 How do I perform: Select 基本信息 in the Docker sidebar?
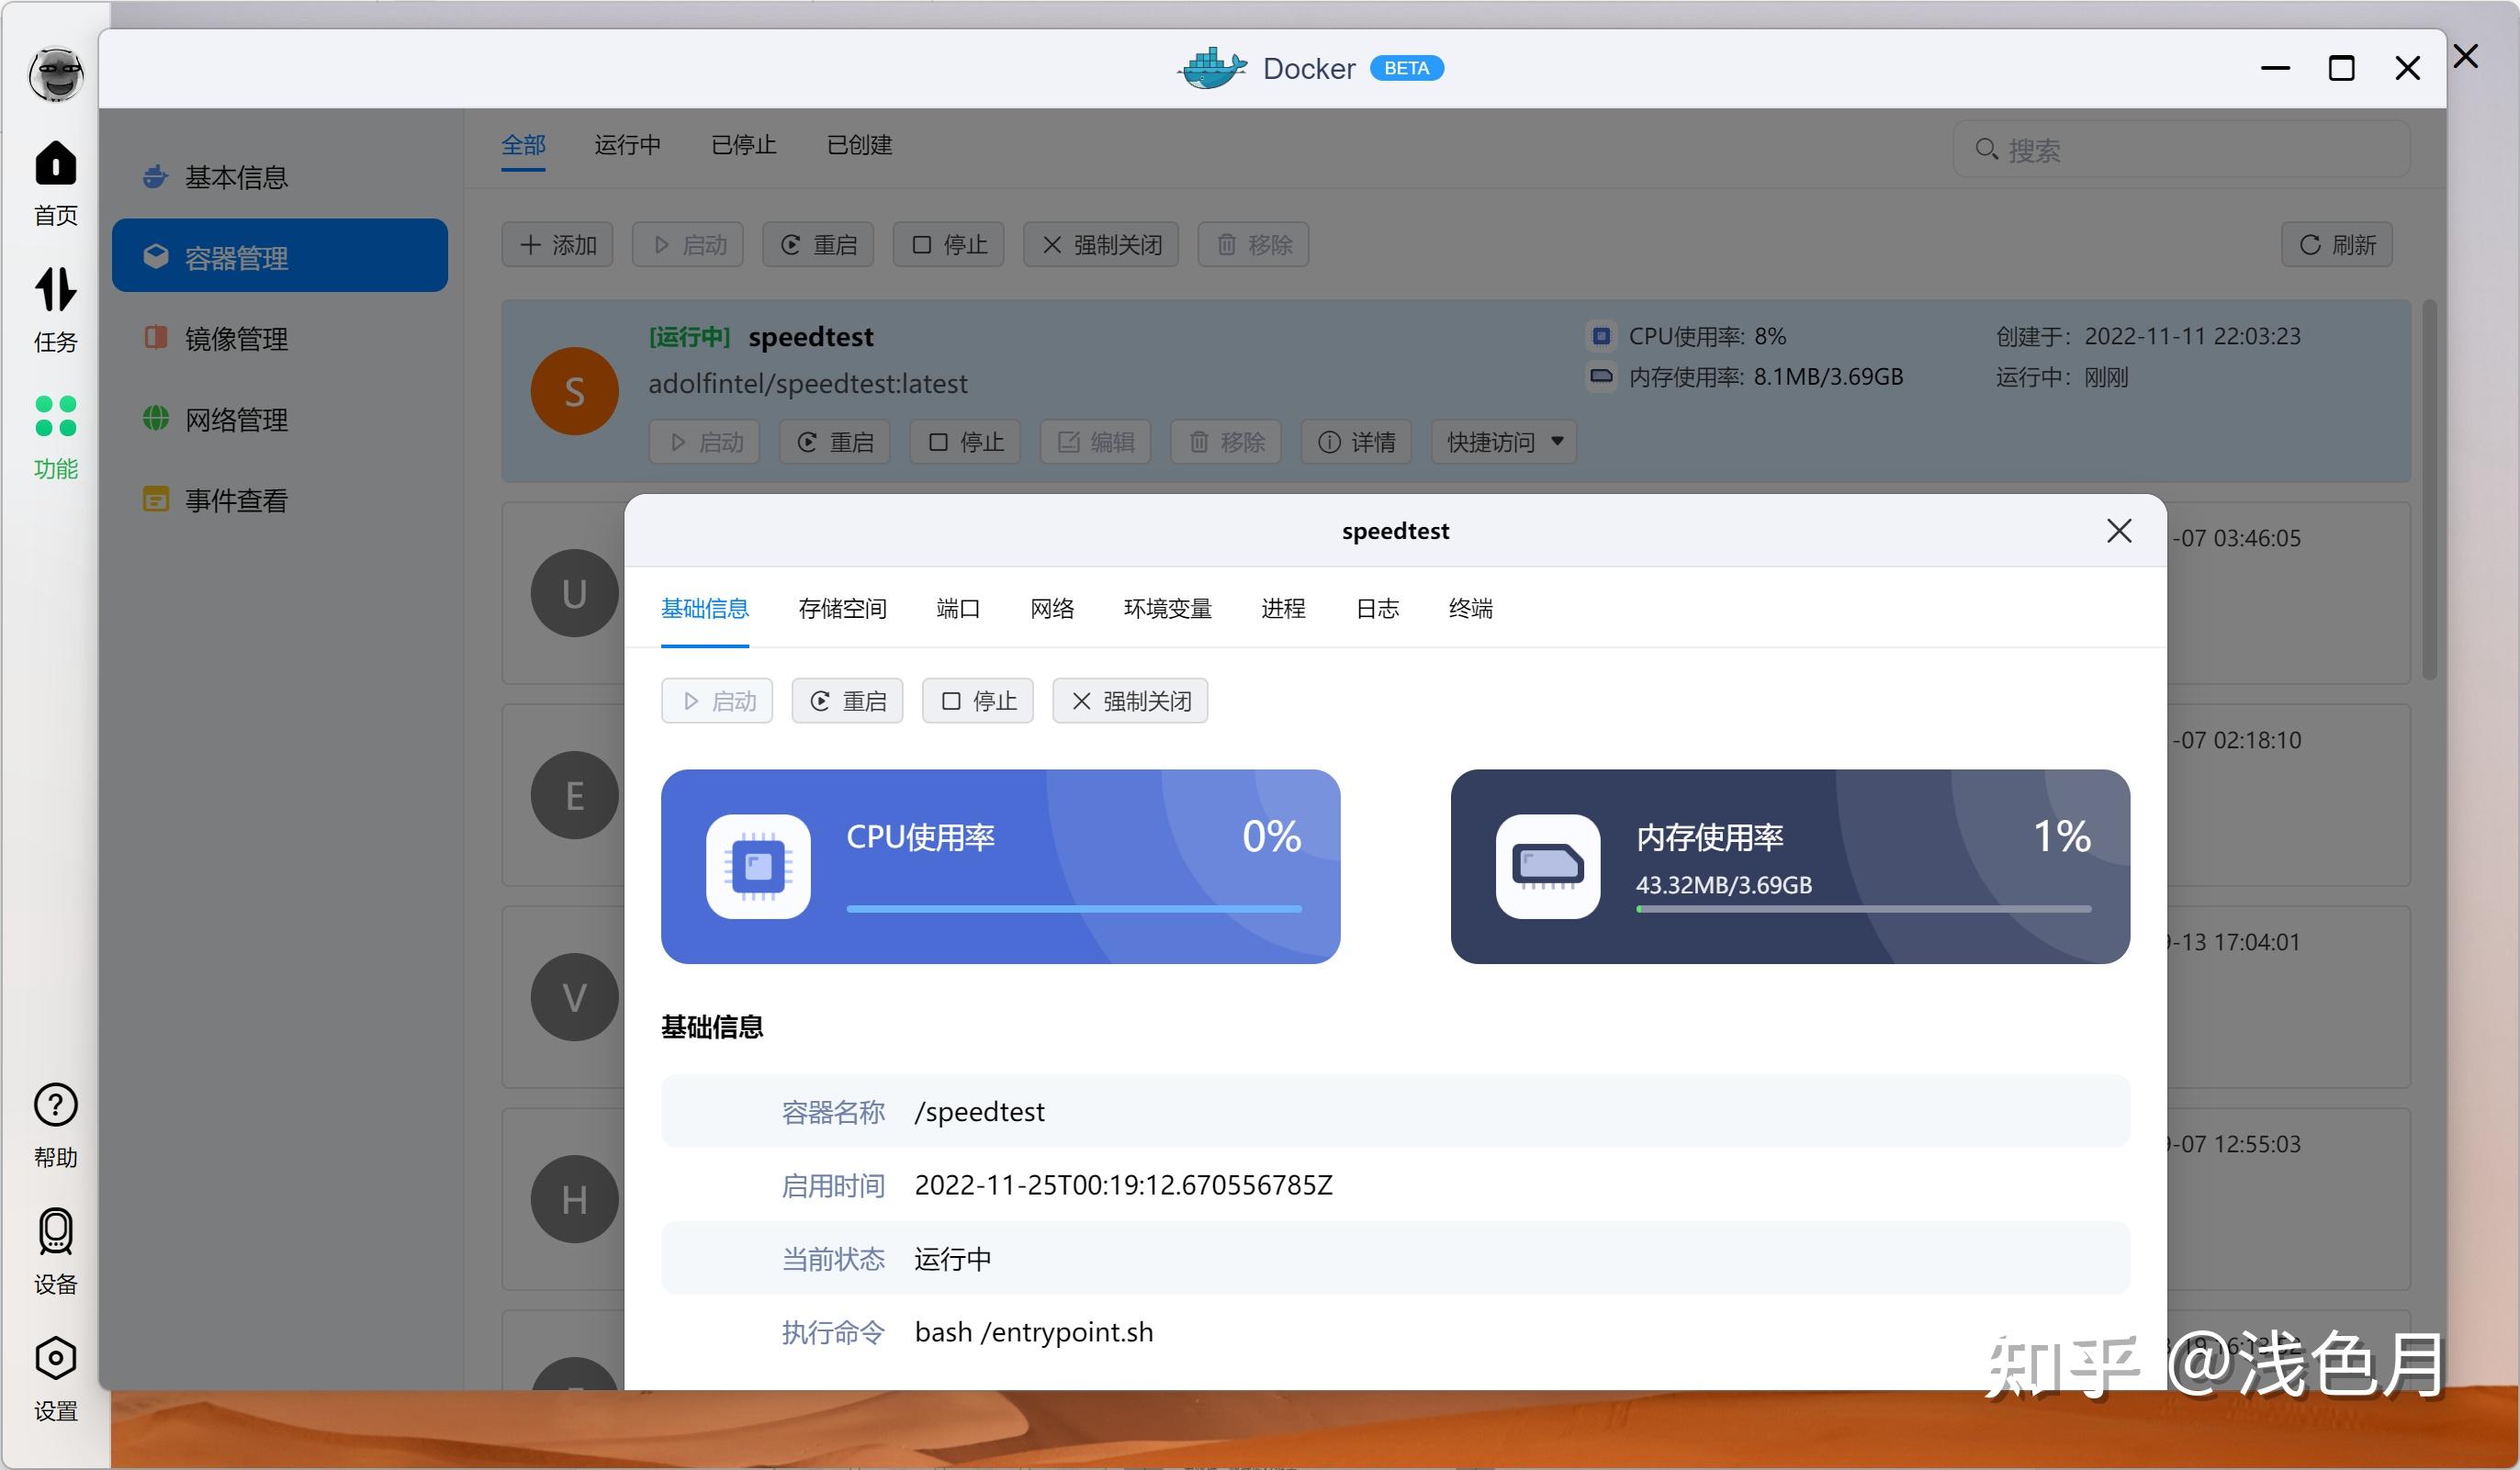click(x=236, y=176)
